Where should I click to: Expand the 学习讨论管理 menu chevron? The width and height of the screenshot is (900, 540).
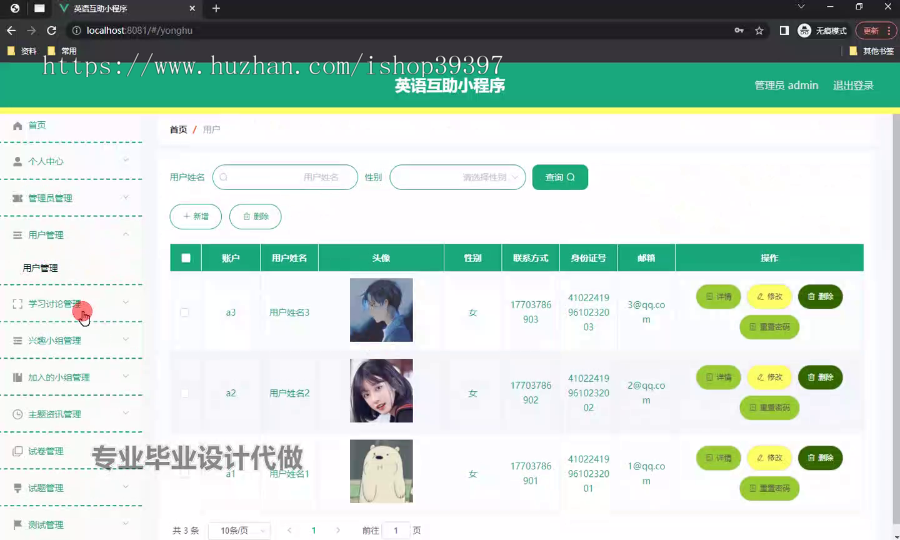click(126, 302)
